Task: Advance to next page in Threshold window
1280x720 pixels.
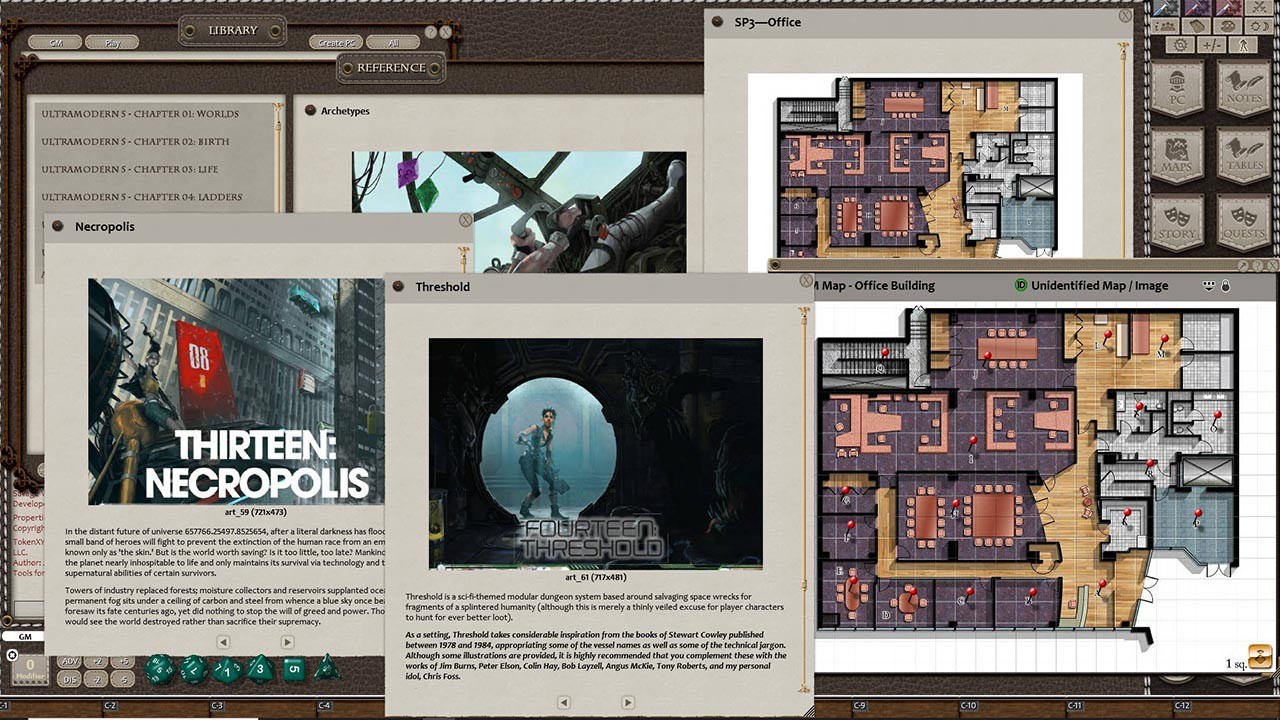Action: (x=626, y=703)
